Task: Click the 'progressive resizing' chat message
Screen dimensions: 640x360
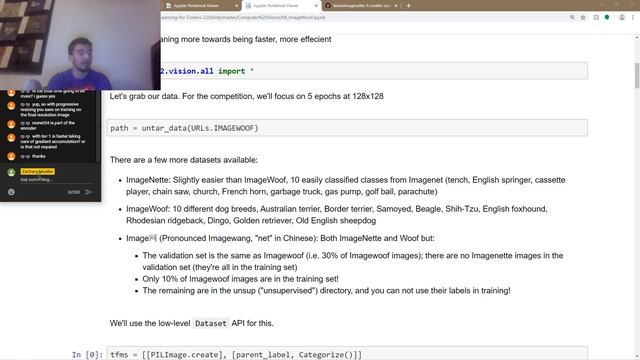Action: coord(51,110)
